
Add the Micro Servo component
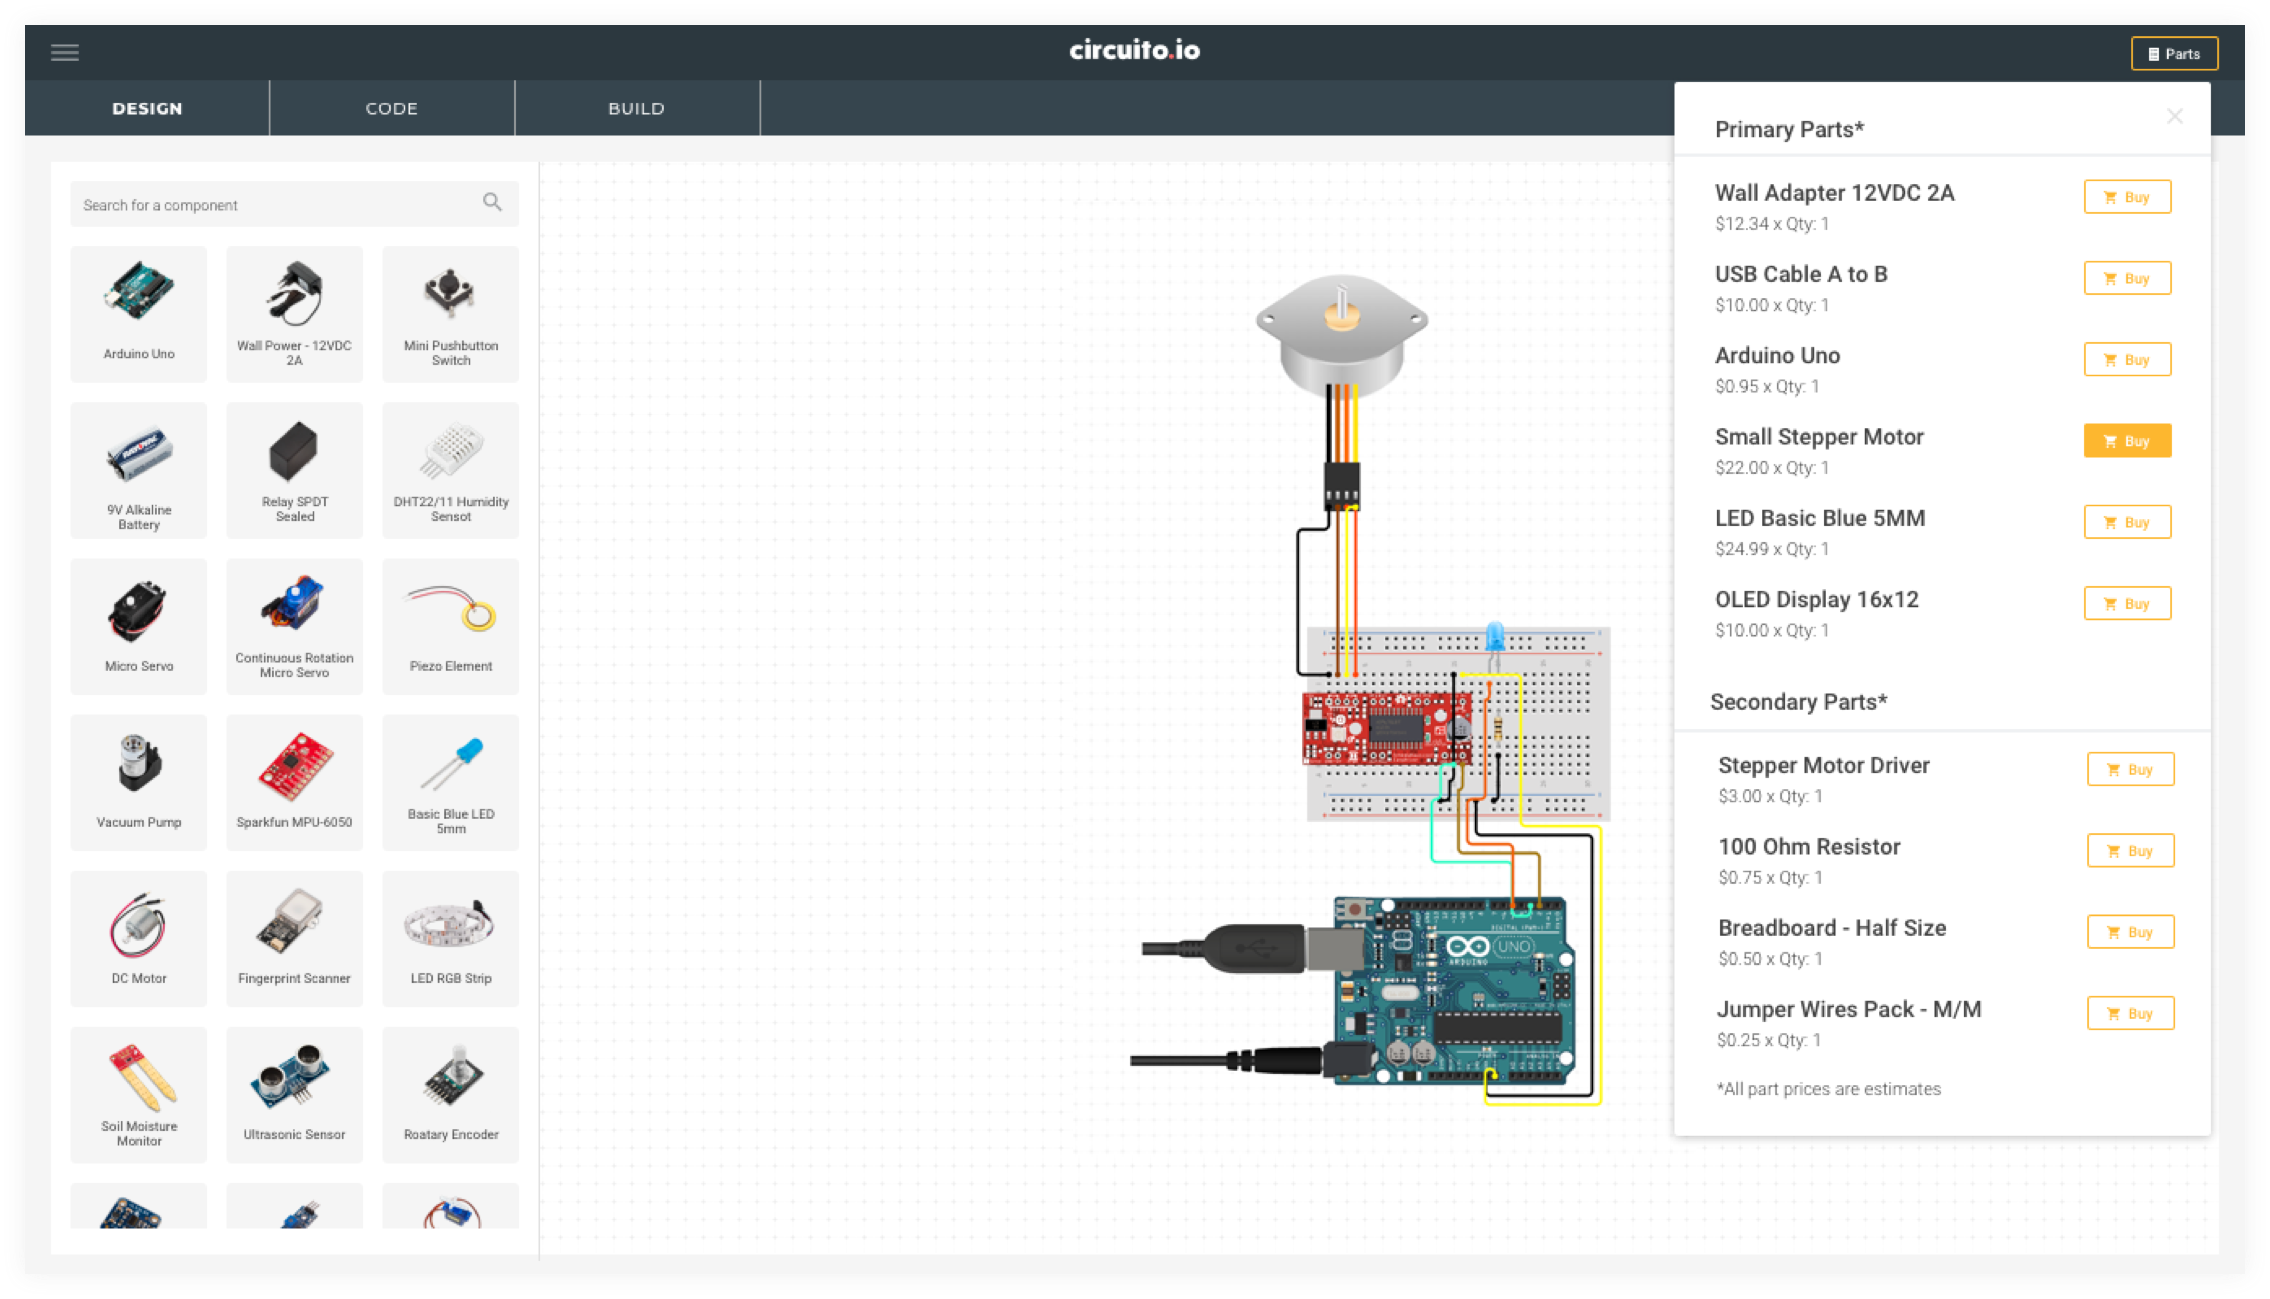(x=139, y=626)
